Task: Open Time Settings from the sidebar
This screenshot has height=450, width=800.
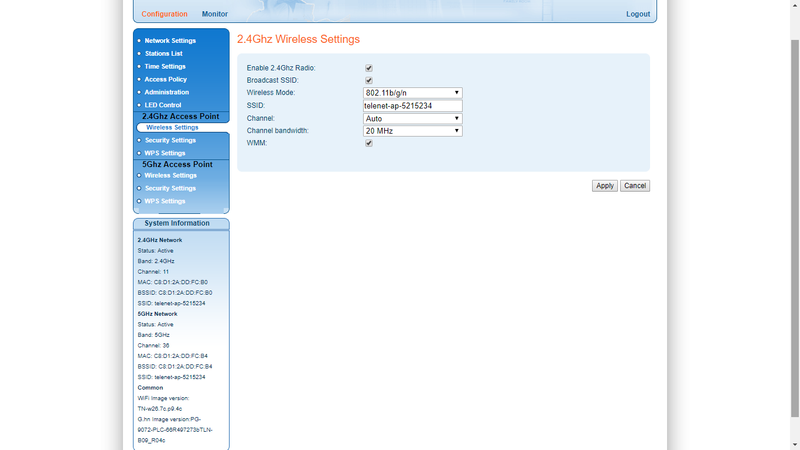Action: (165, 67)
